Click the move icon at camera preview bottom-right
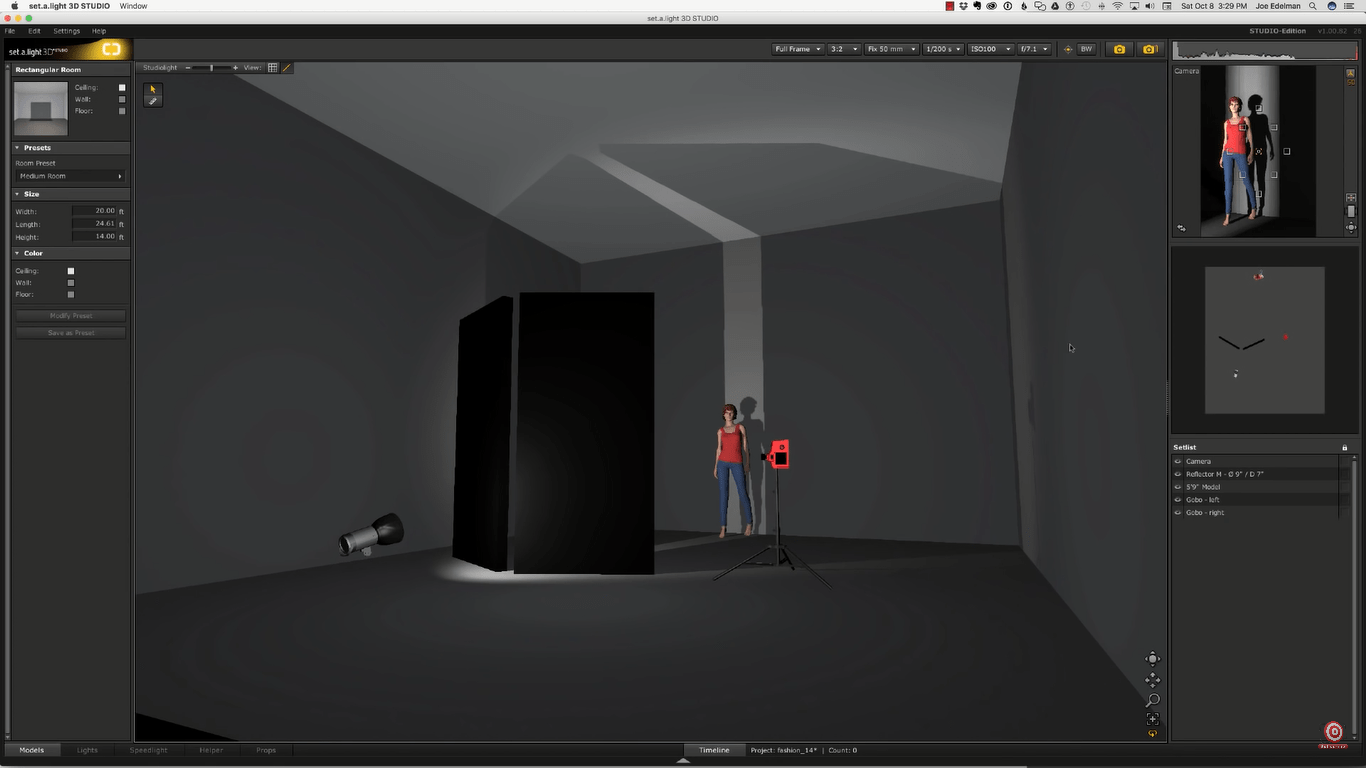This screenshot has height=768, width=1366. click(x=1351, y=227)
